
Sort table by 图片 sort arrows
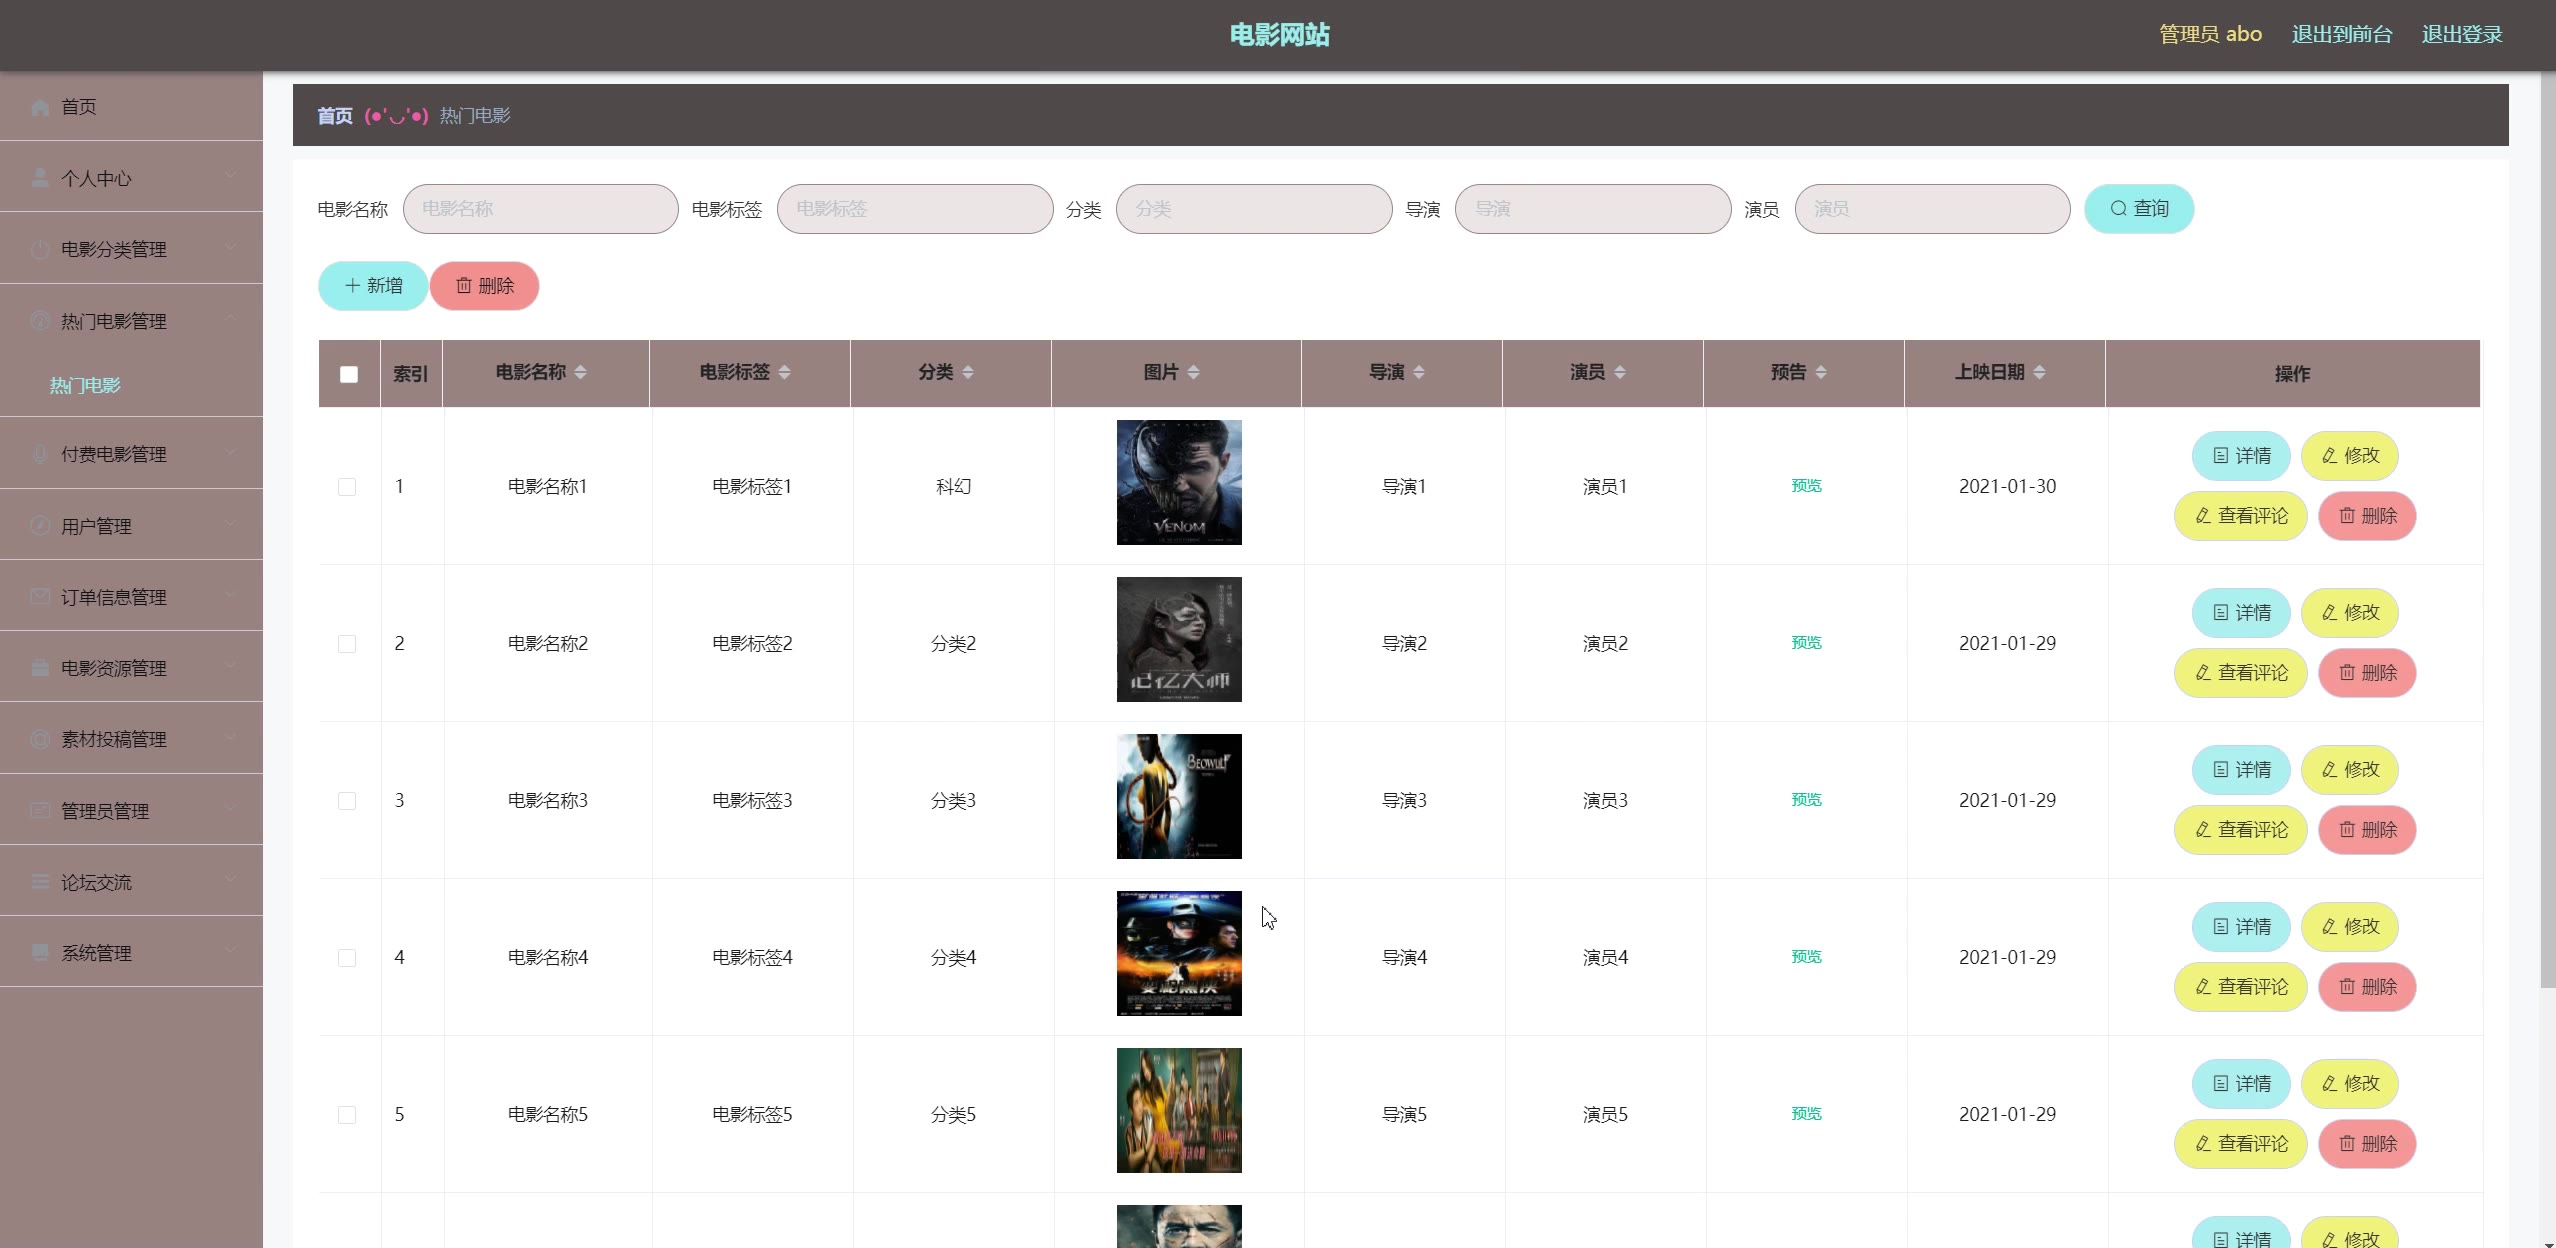pyautogui.click(x=1194, y=372)
